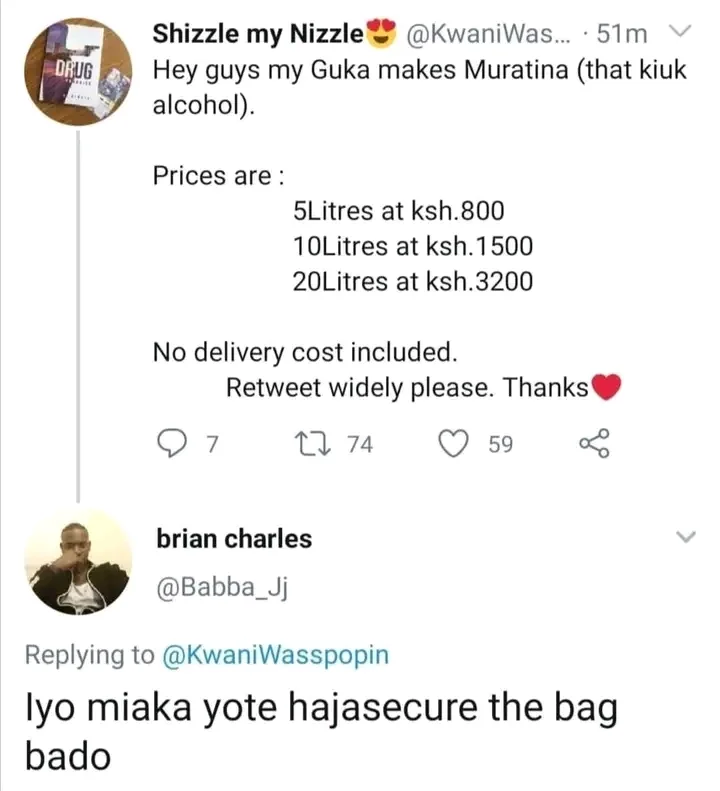
Task: Open the @KwaniWasspopin mention link
Action: coord(275,655)
